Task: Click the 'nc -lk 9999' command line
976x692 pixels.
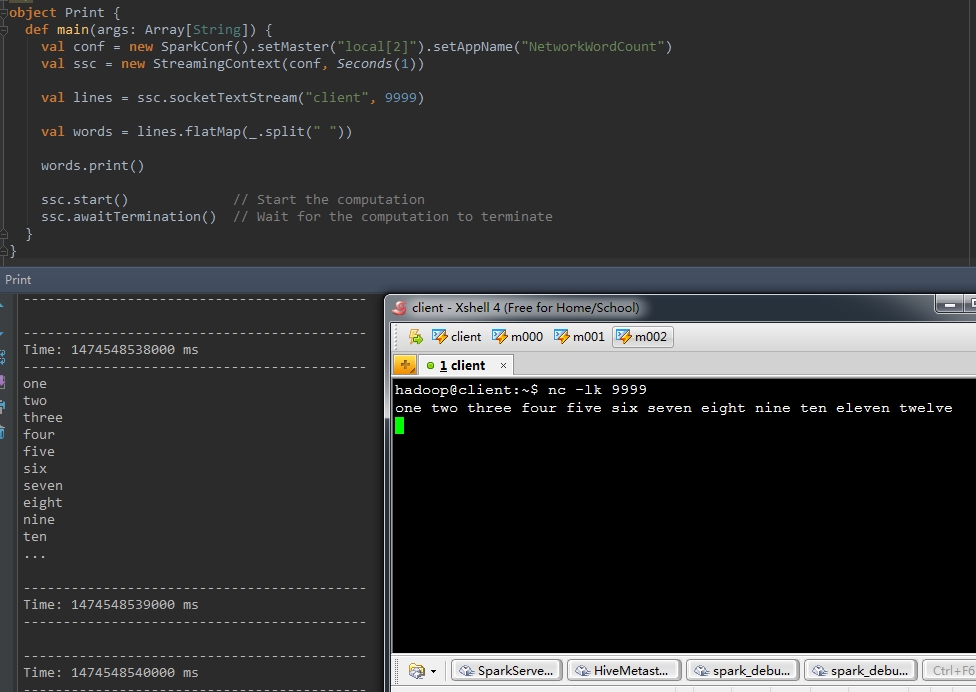Action: point(597,390)
